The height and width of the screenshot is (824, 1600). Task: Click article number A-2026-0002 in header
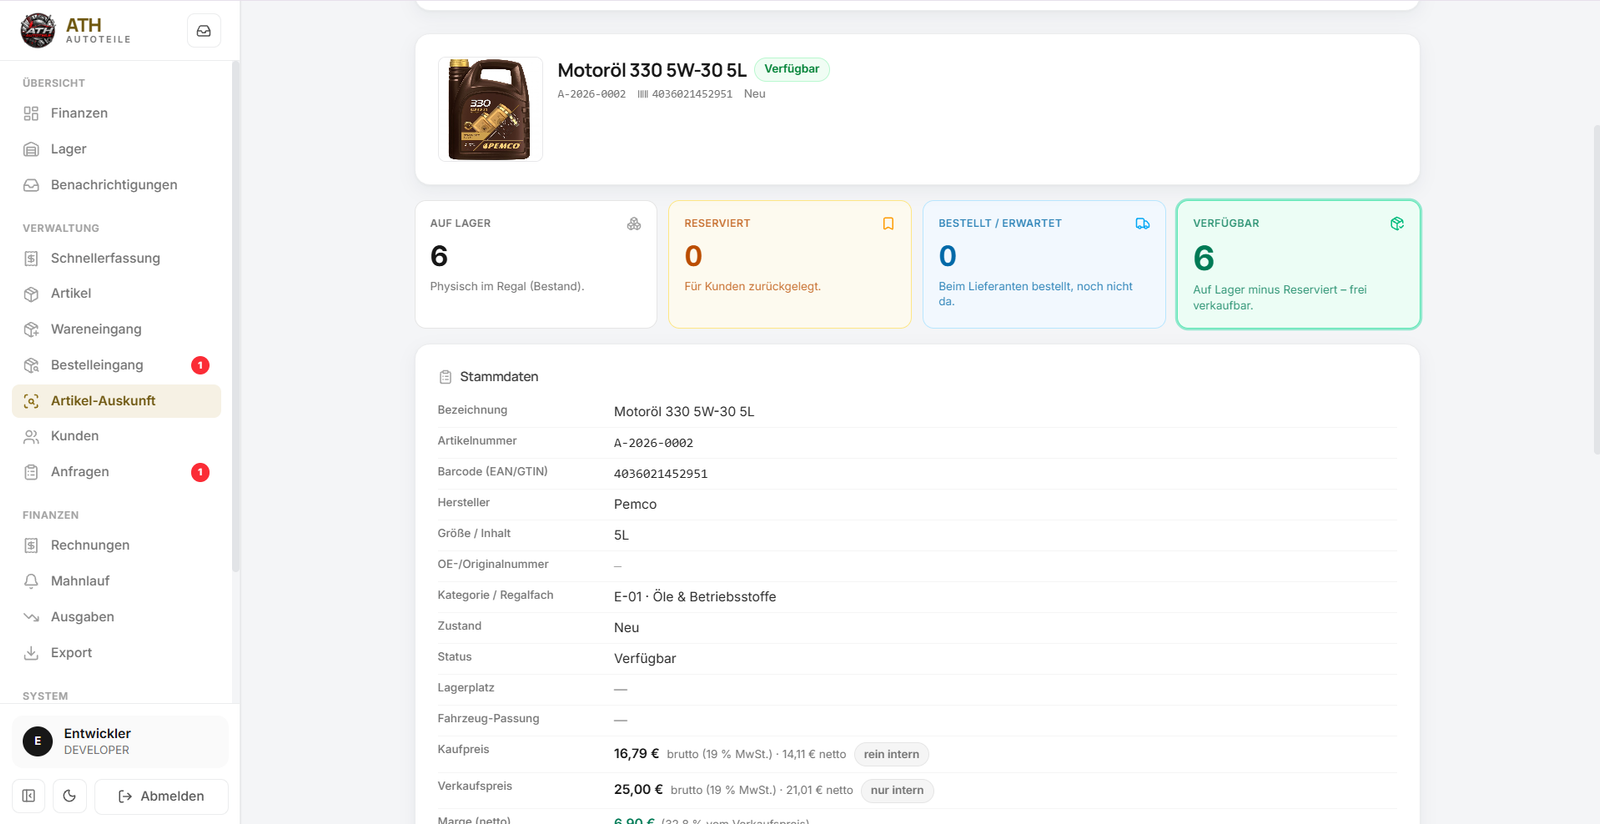(x=592, y=94)
